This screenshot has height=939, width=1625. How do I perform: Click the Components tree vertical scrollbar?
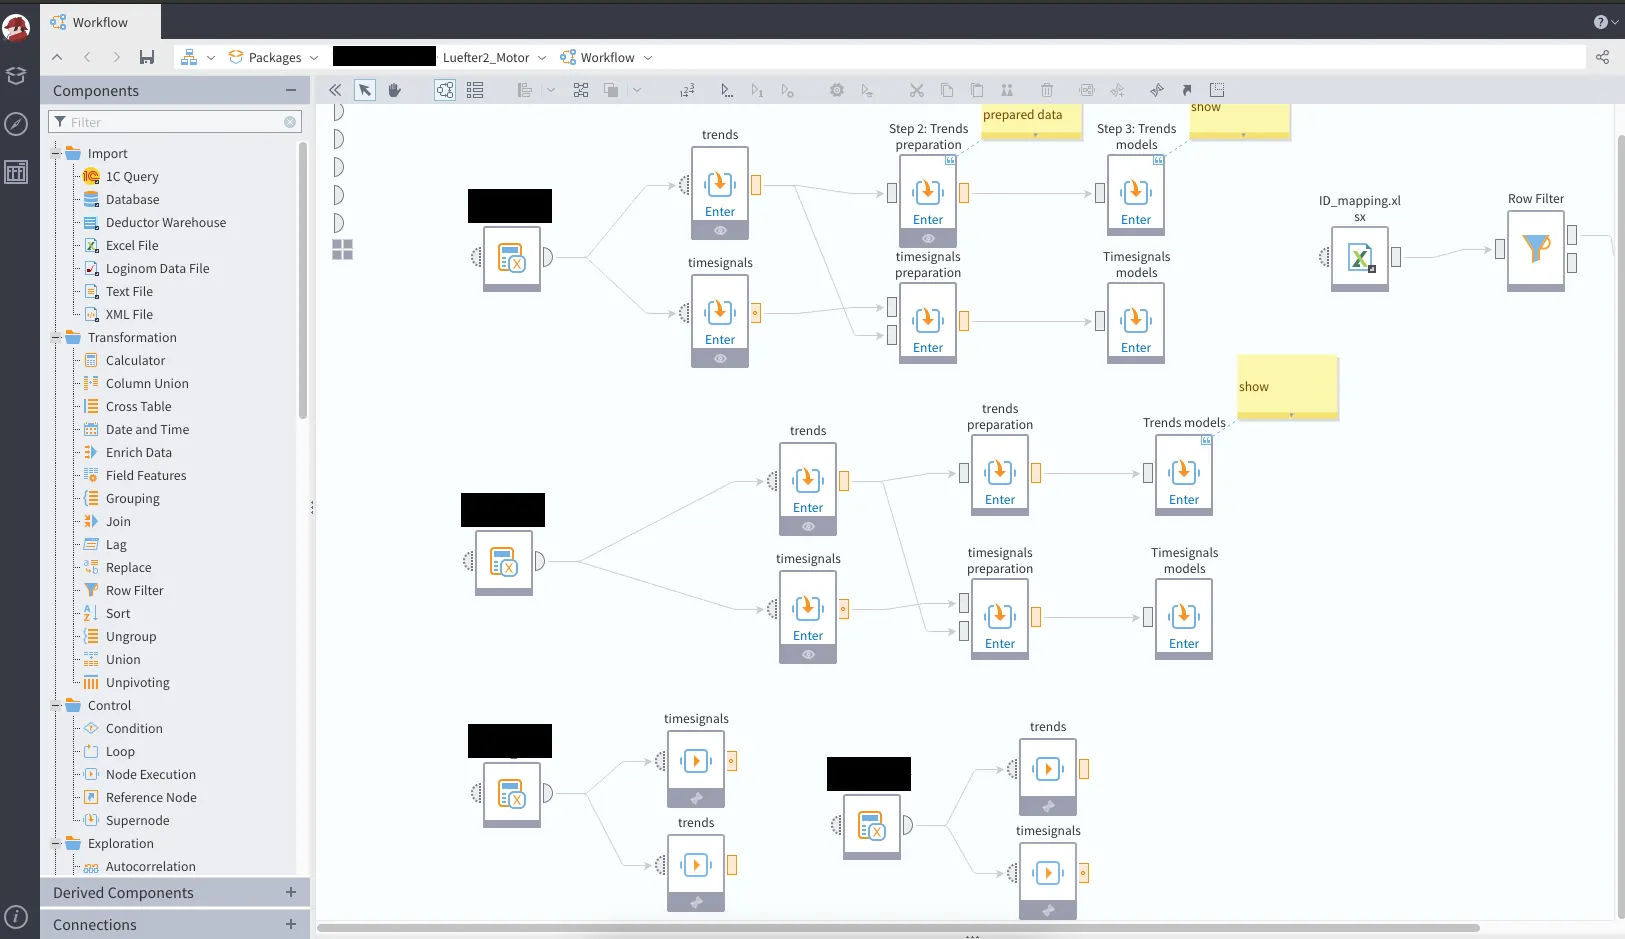302,280
